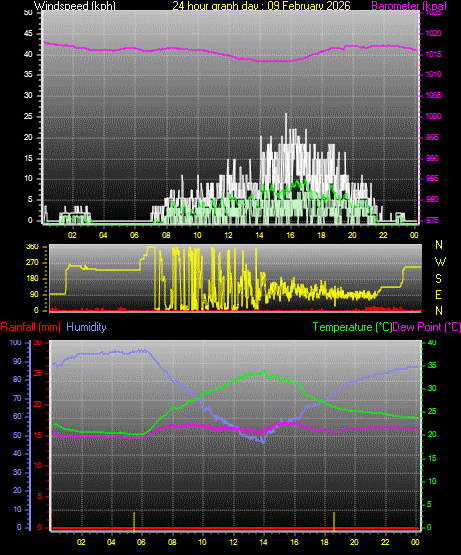Click green temperature scale value "40"
The width and height of the screenshot is (461, 555).
pos(432,343)
